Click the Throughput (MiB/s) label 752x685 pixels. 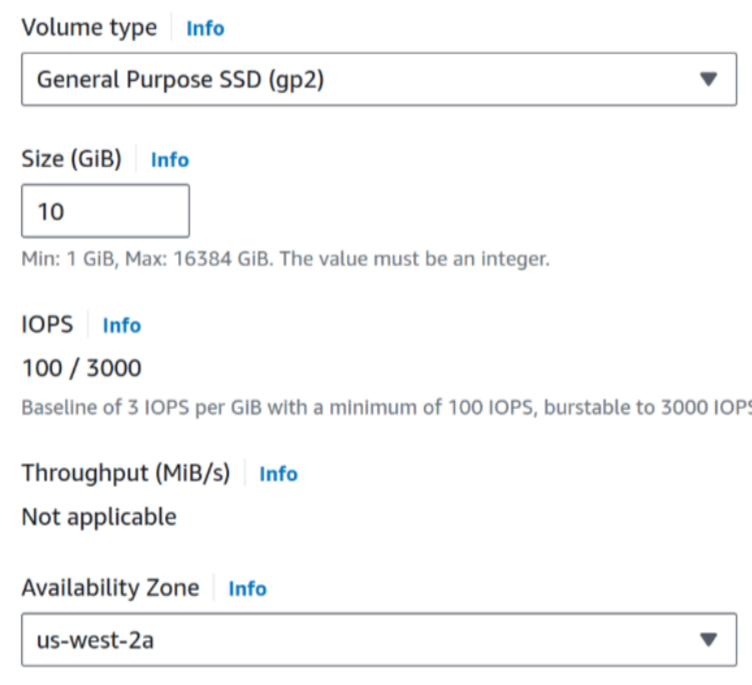[126, 473]
